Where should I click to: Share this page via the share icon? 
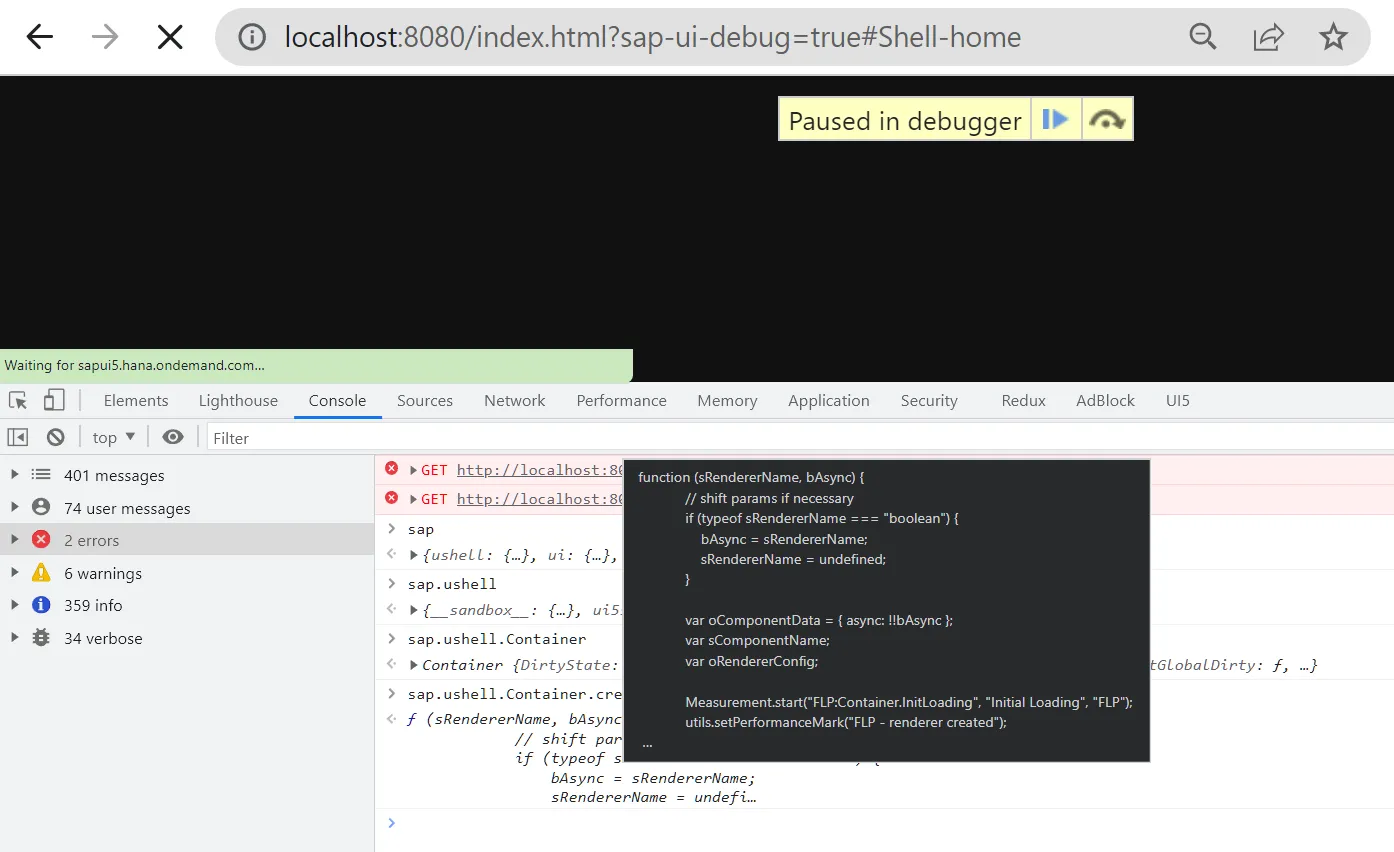point(1268,38)
